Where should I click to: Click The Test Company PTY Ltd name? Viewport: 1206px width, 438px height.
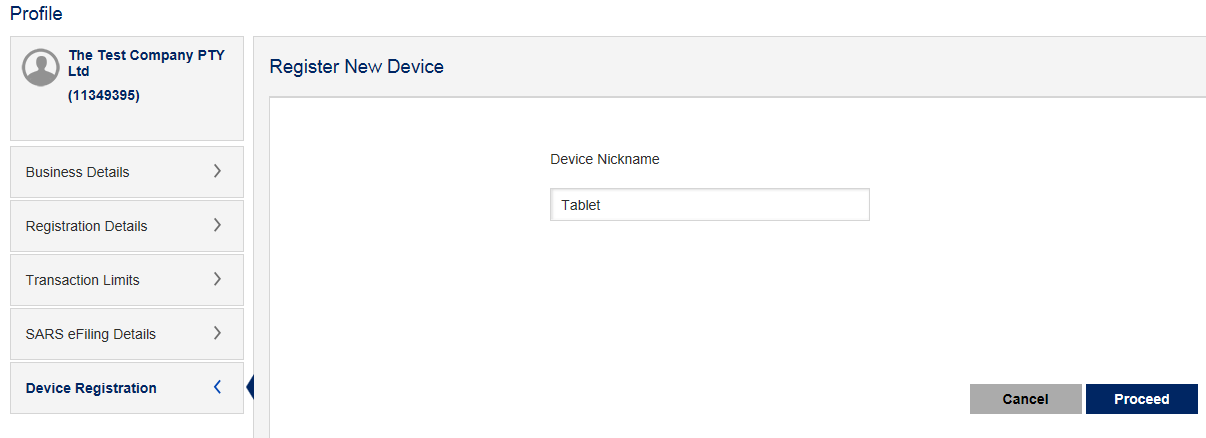pyautogui.click(x=146, y=63)
